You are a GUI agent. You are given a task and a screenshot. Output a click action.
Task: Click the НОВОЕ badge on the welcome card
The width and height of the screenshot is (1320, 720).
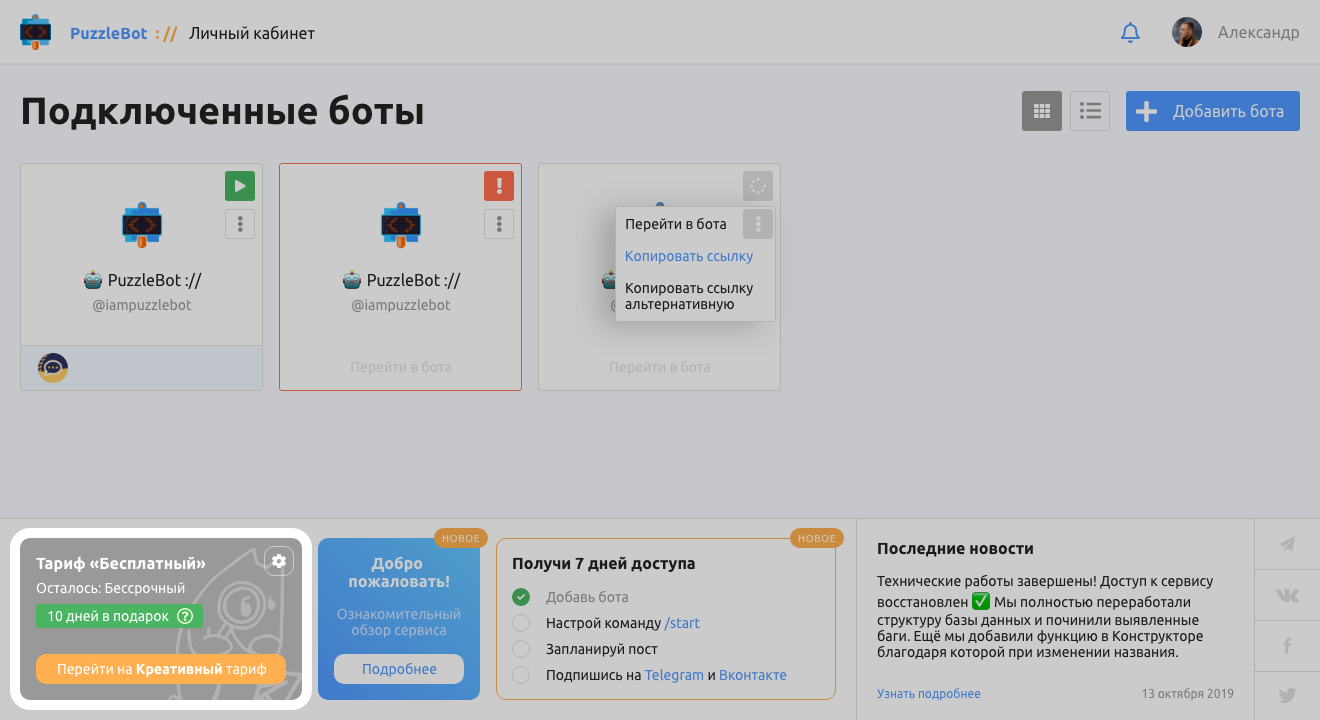click(x=461, y=538)
